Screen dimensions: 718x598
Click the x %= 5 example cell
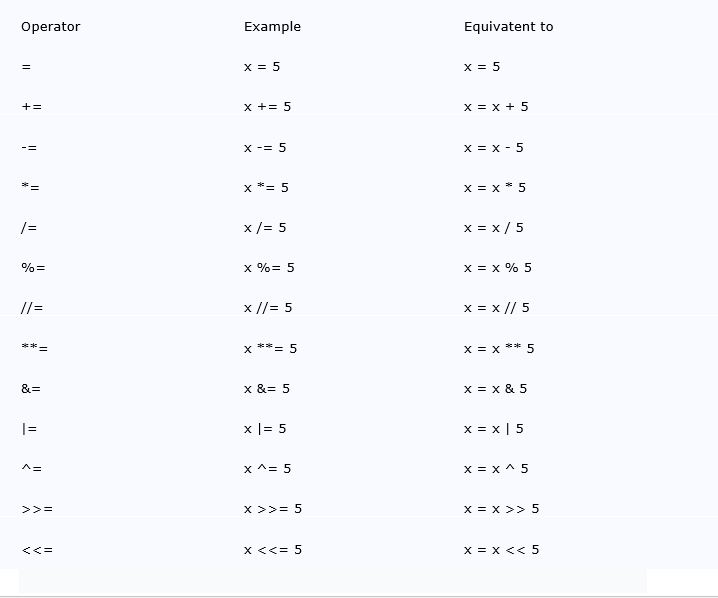coord(269,268)
